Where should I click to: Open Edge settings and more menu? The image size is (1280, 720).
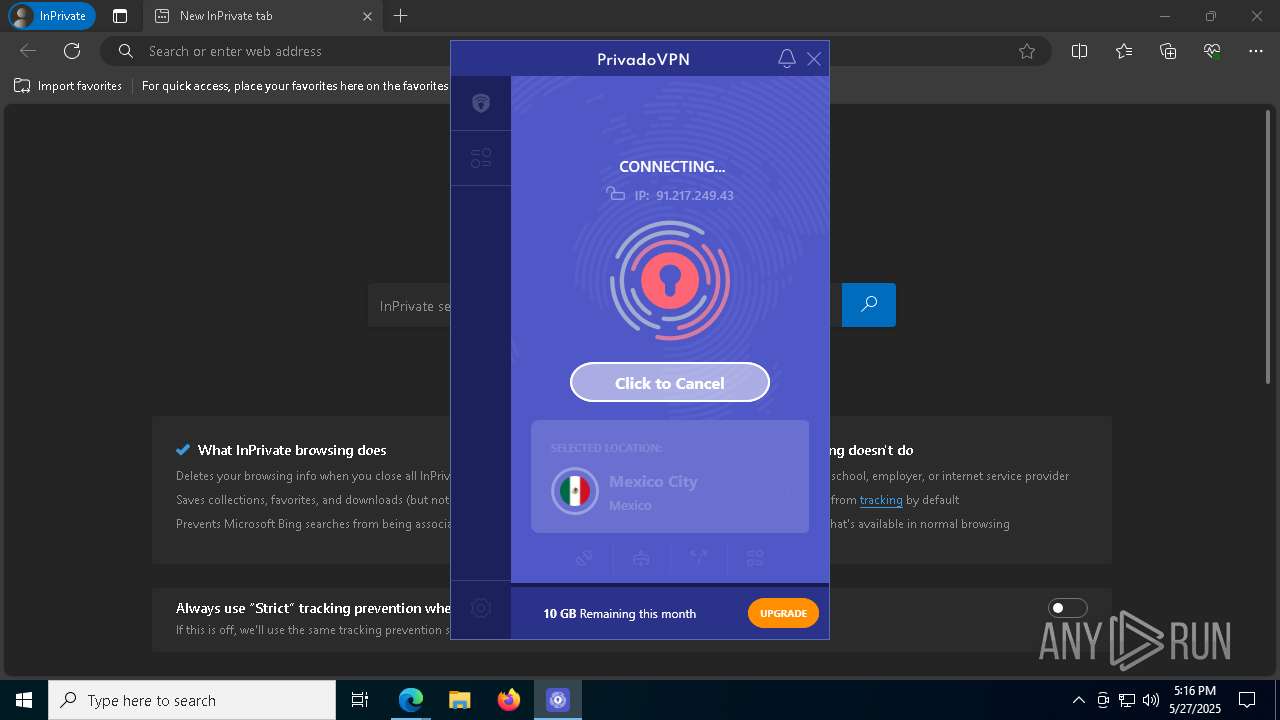(1256, 51)
